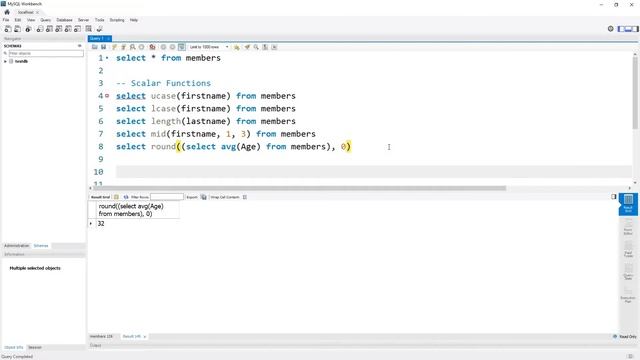Execute statement under cursor icon
Image resolution: width=640 pixels, height=360 pixels.
[123, 47]
